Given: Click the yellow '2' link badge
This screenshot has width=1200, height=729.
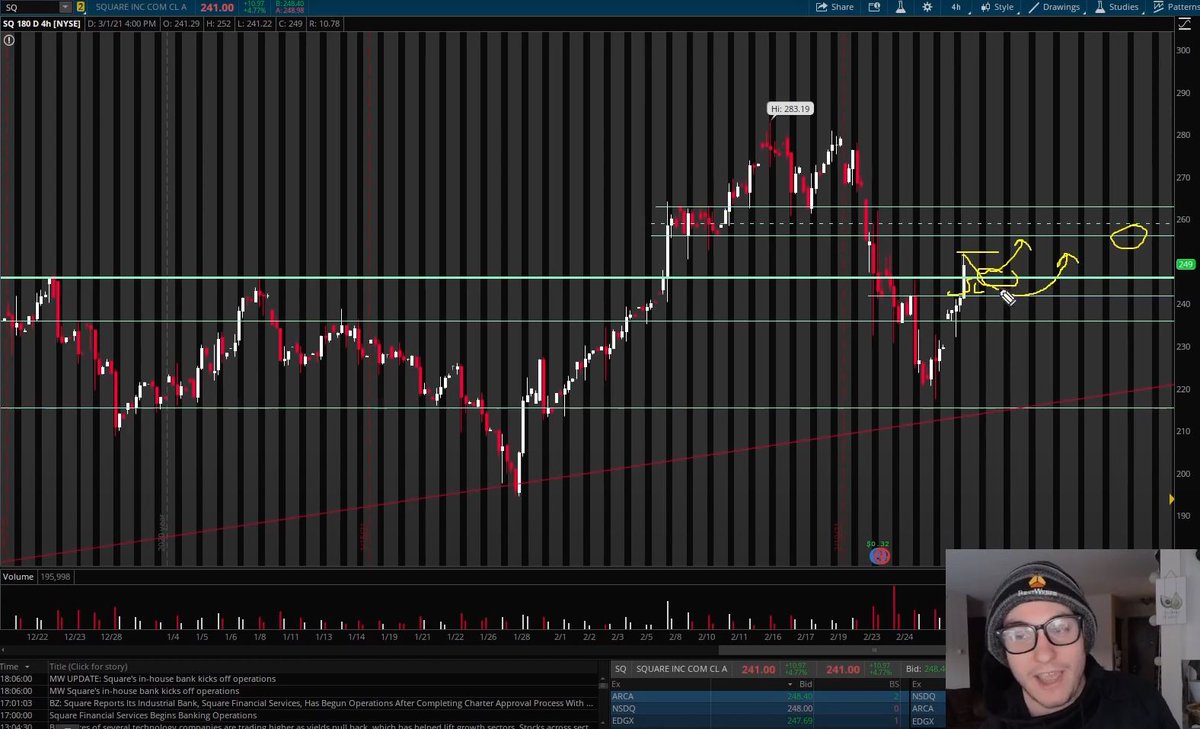Looking at the screenshot, I should click(x=81, y=7).
